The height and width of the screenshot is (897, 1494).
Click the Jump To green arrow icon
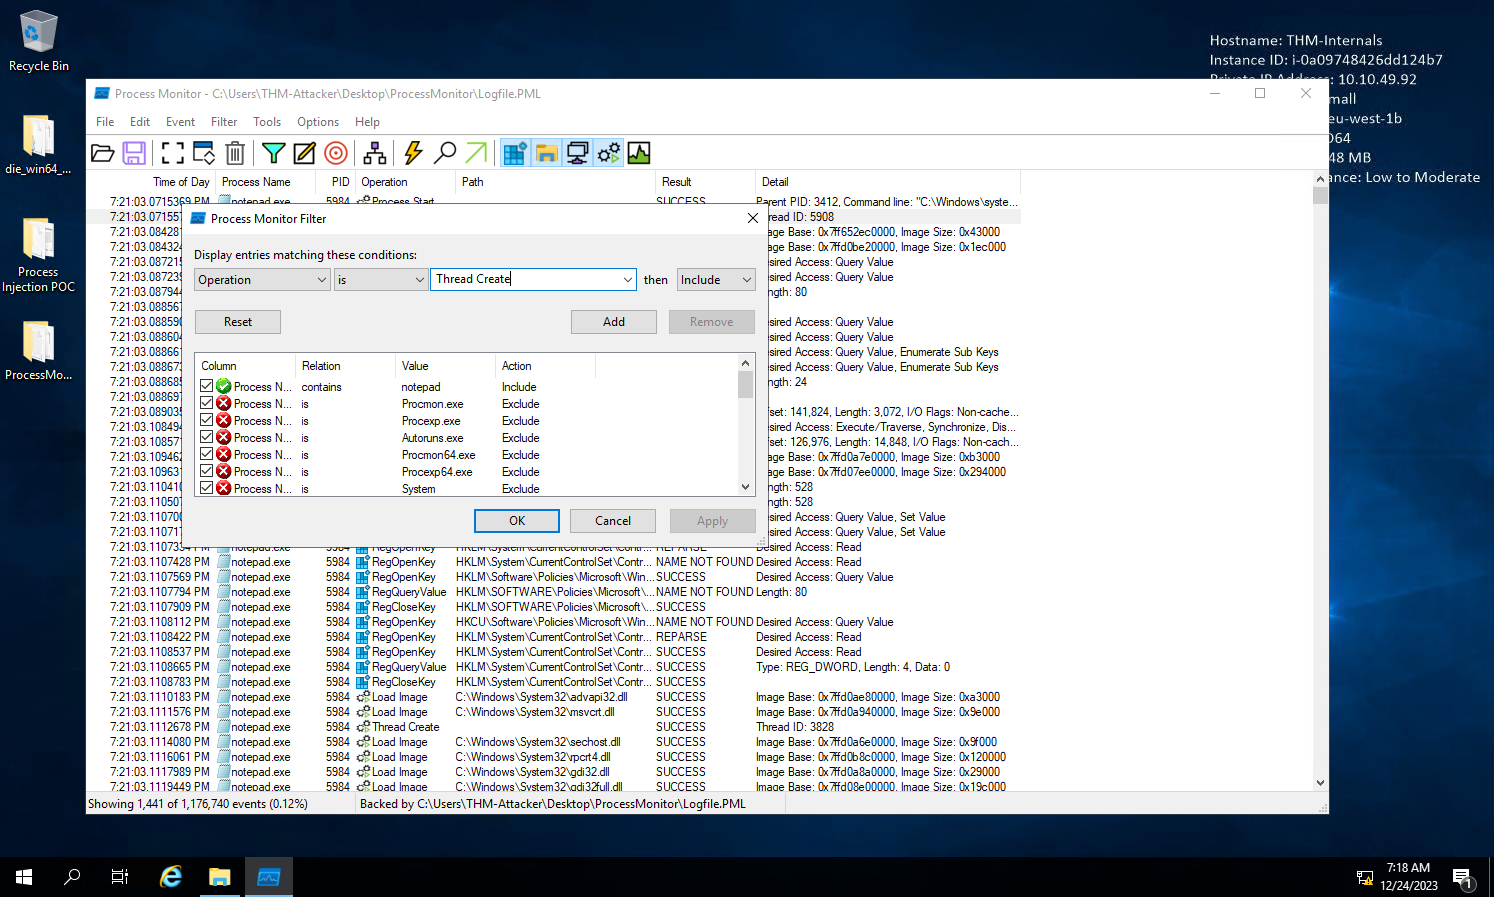coord(476,153)
